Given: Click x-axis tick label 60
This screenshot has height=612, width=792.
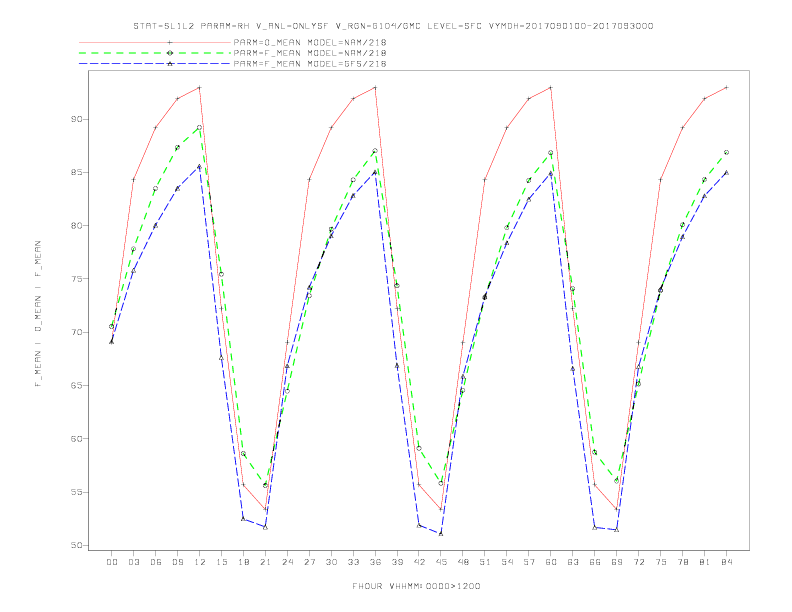Looking at the screenshot, I should point(551,562).
